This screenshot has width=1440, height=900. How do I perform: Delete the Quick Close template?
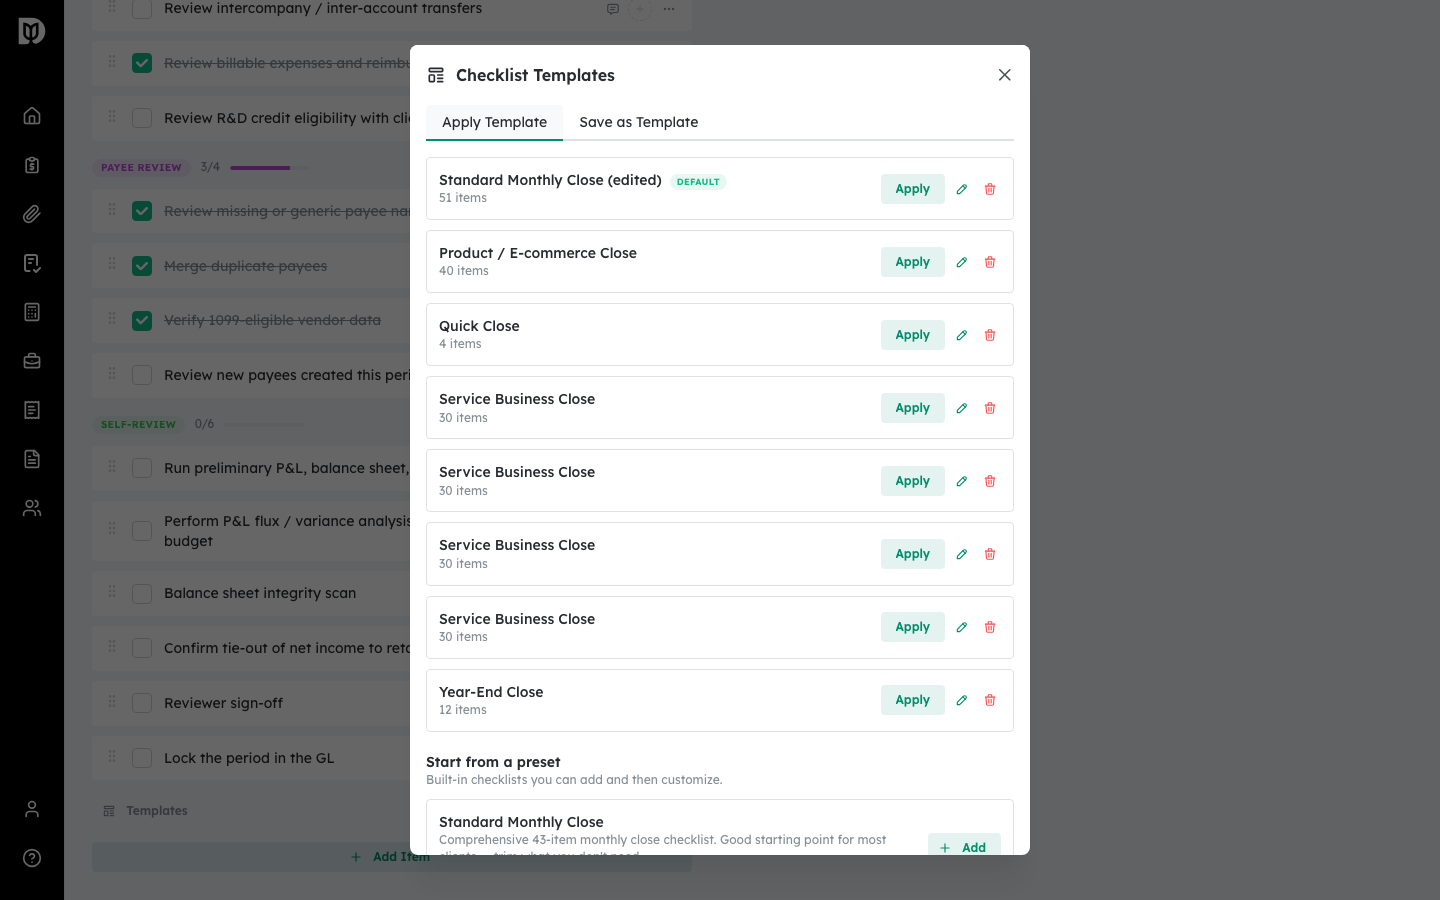(x=990, y=335)
